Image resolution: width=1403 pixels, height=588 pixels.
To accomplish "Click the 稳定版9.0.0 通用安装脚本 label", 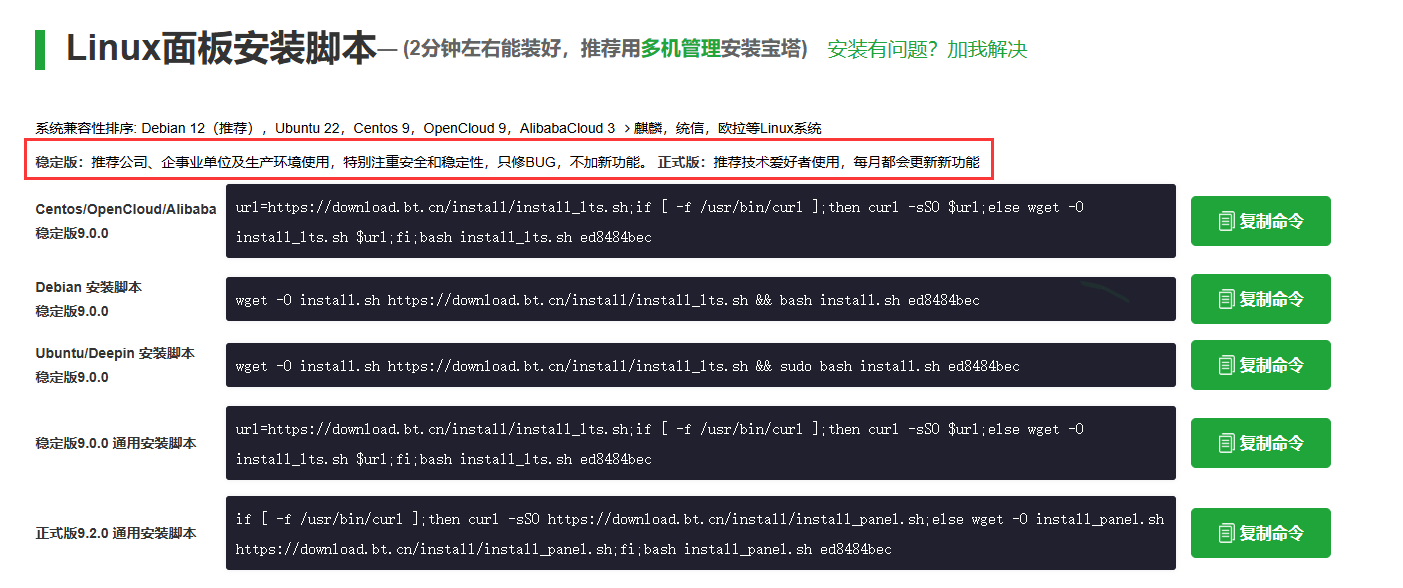I will (x=116, y=443).
